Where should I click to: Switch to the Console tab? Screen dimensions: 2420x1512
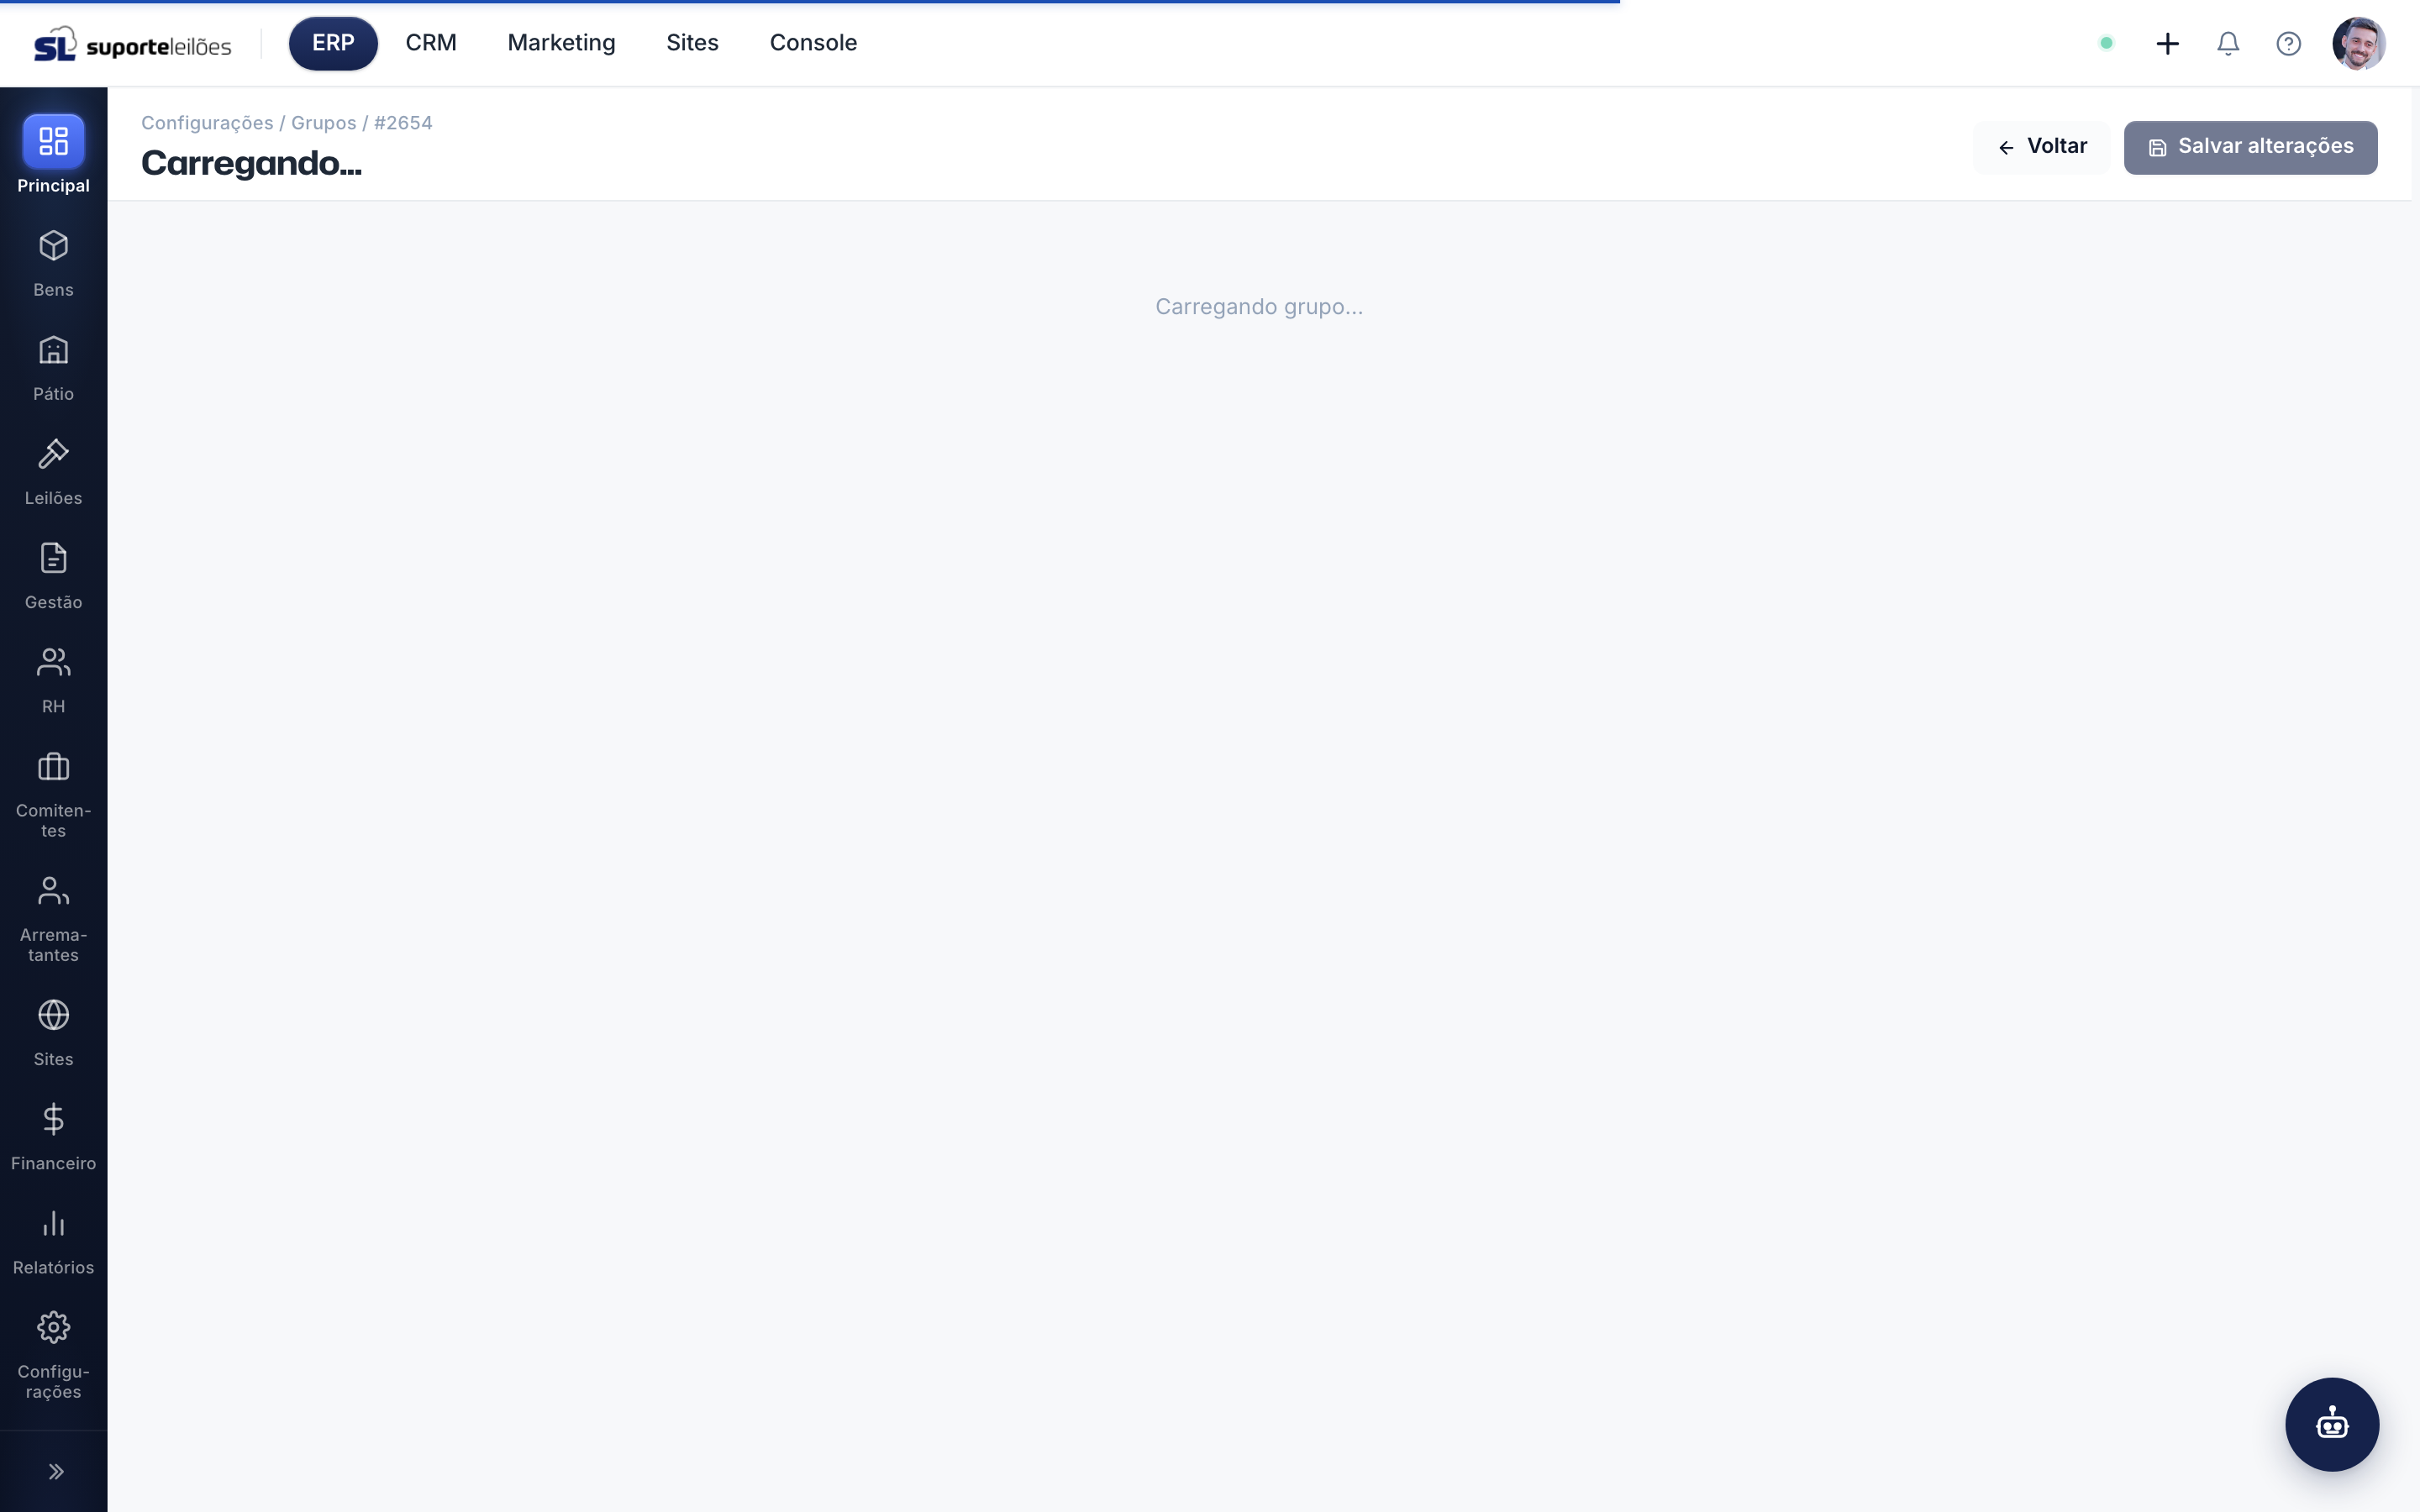tap(813, 43)
